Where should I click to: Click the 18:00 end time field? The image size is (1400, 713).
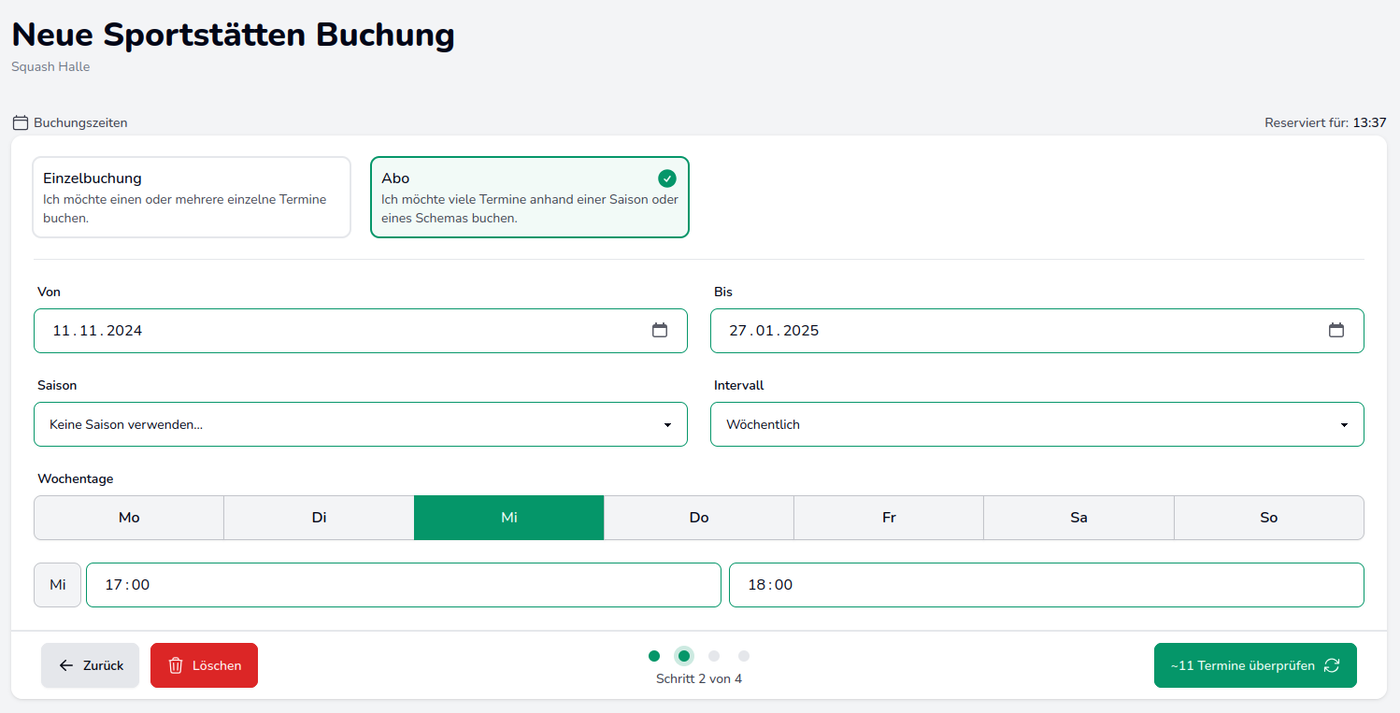1045,585
